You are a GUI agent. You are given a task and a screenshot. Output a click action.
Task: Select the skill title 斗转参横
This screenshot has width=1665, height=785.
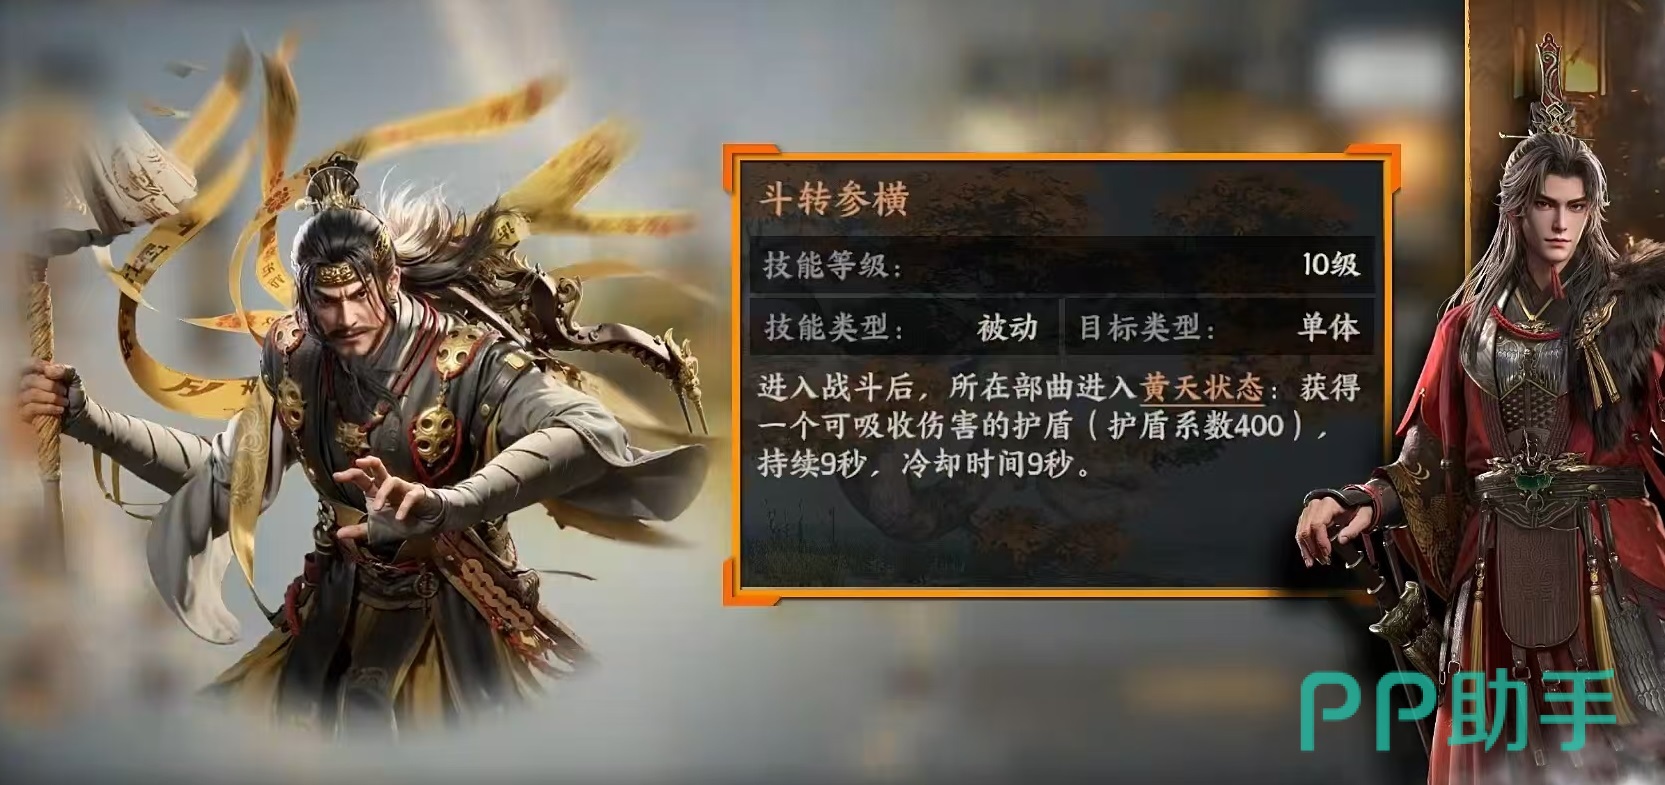click(x=834, y=200)
